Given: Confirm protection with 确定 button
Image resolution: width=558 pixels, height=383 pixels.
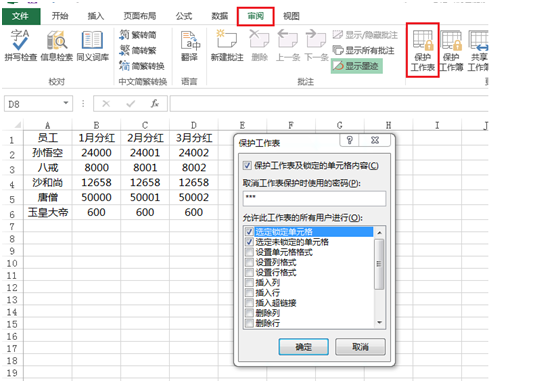Looking at the screenshot, I should coord(304,347).
